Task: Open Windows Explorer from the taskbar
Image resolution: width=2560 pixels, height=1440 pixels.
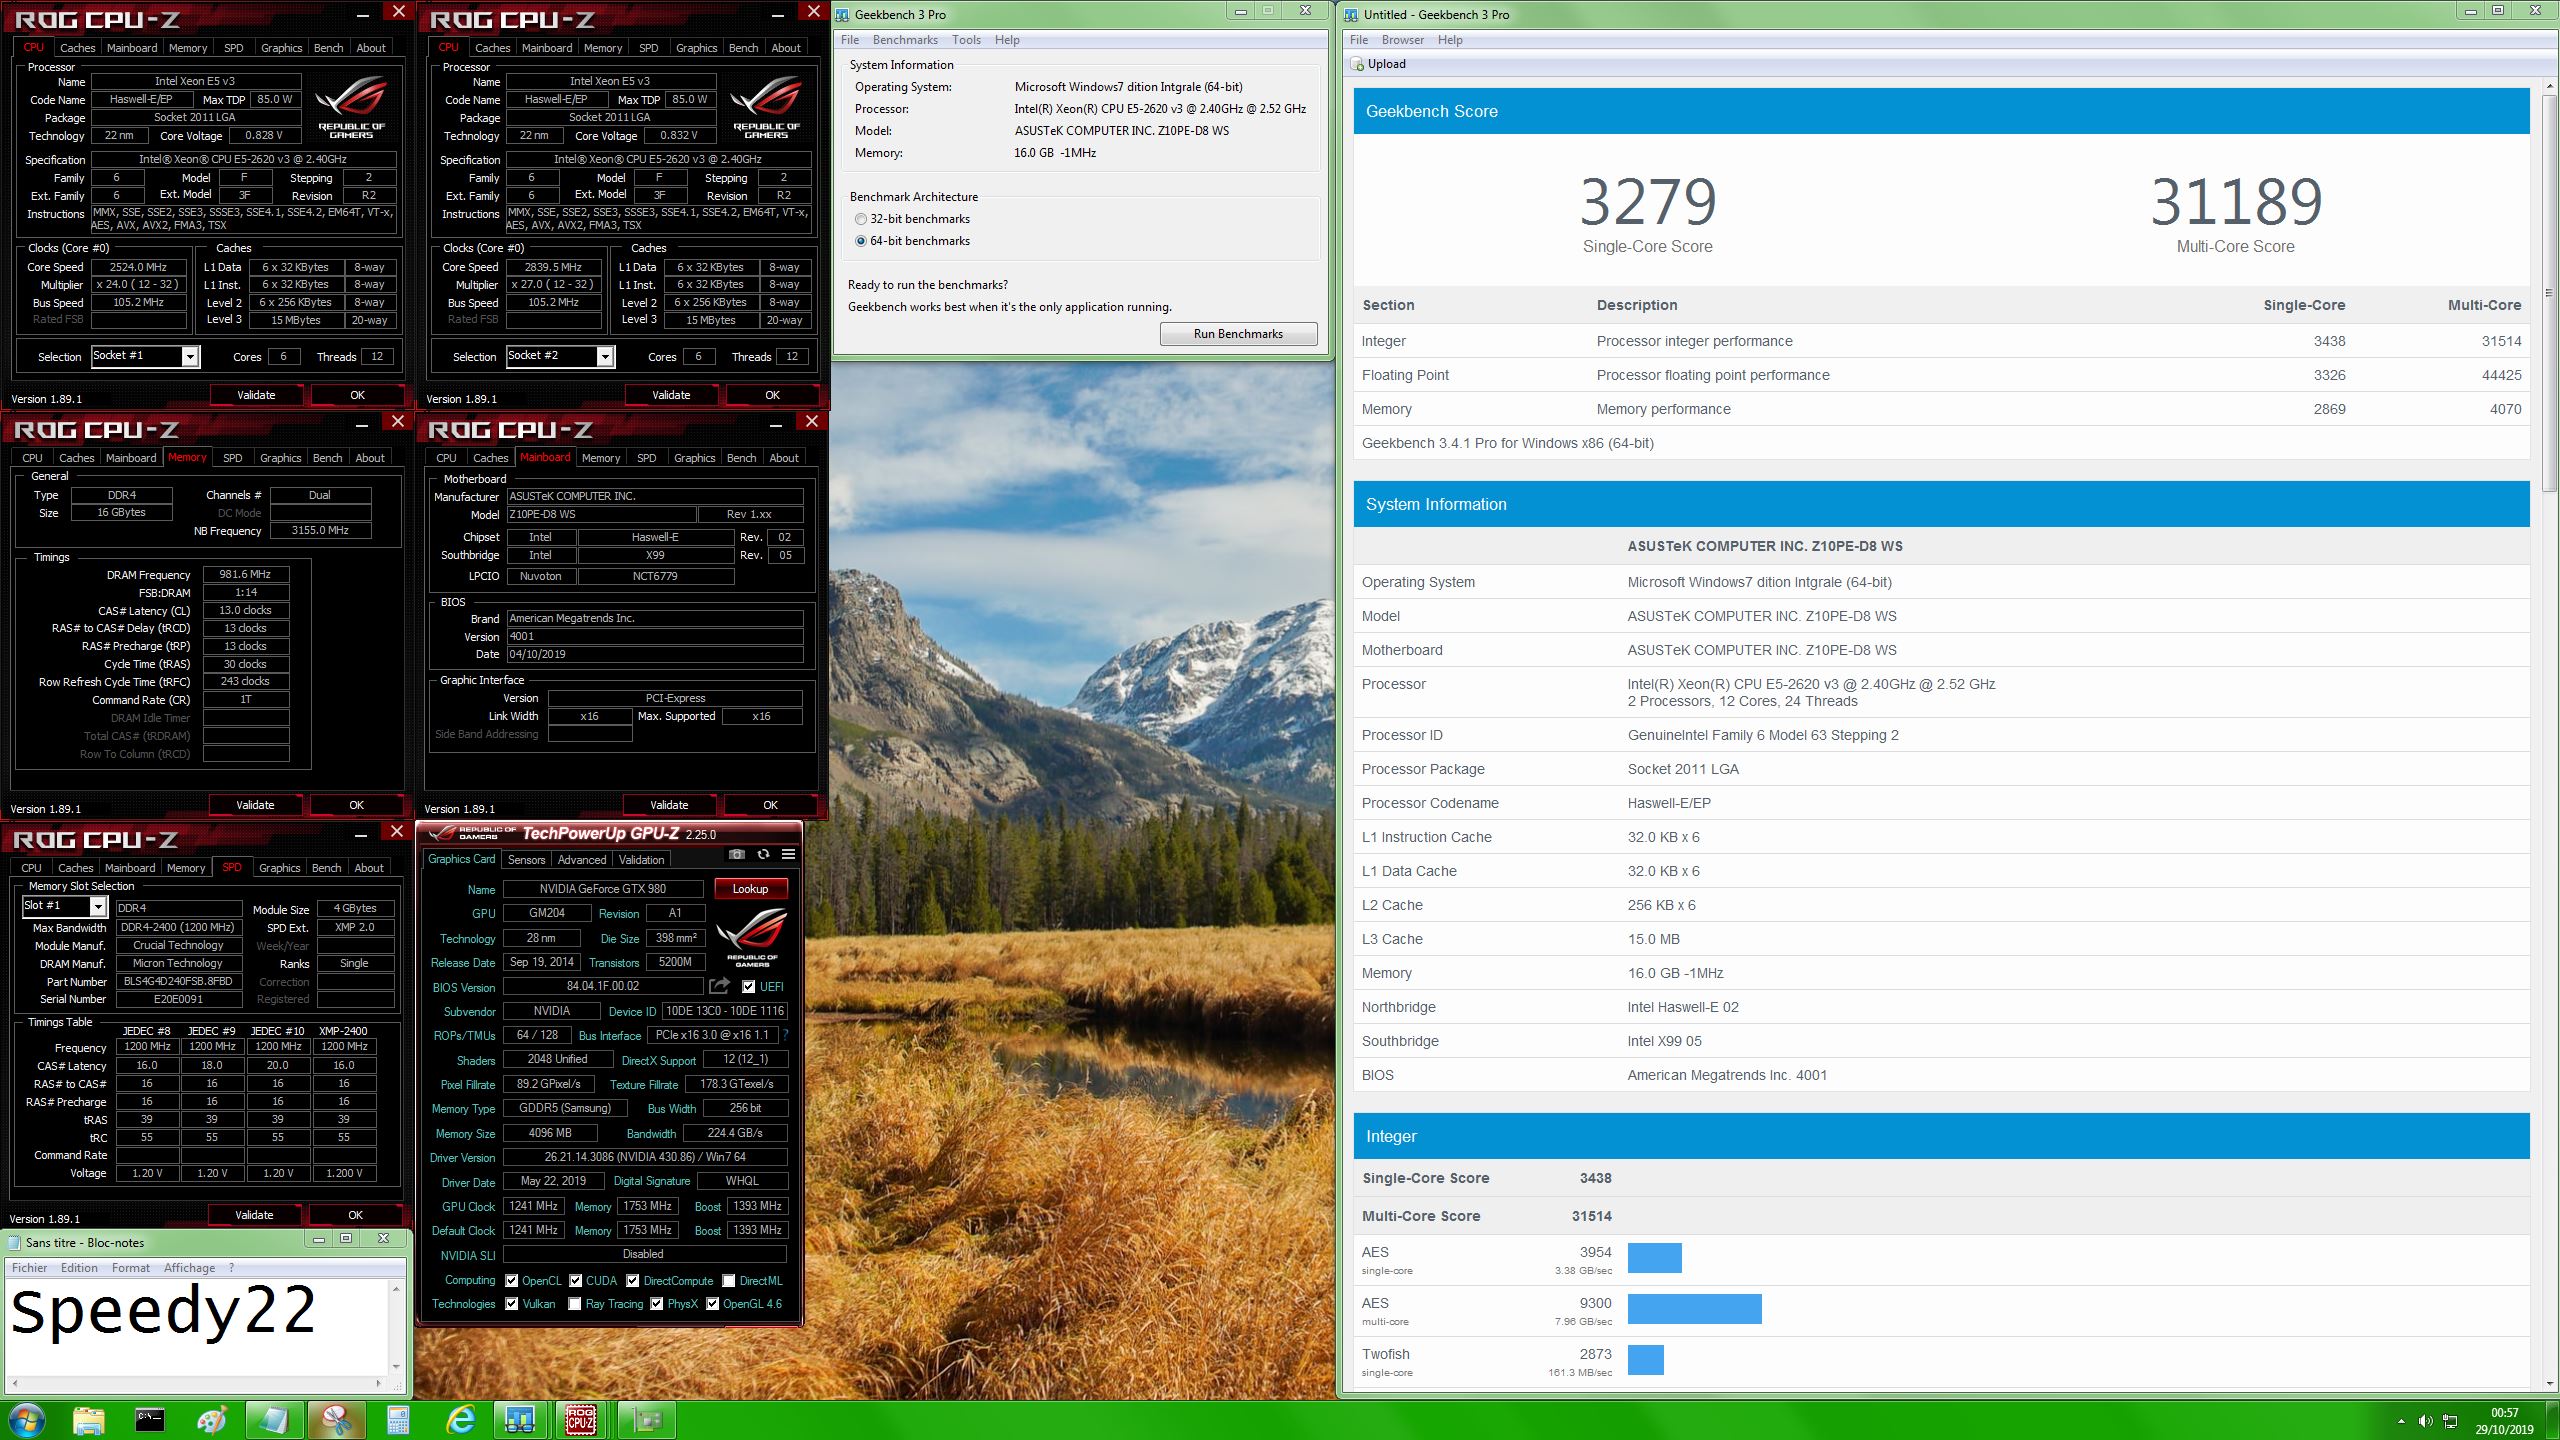Action: 88,1420
